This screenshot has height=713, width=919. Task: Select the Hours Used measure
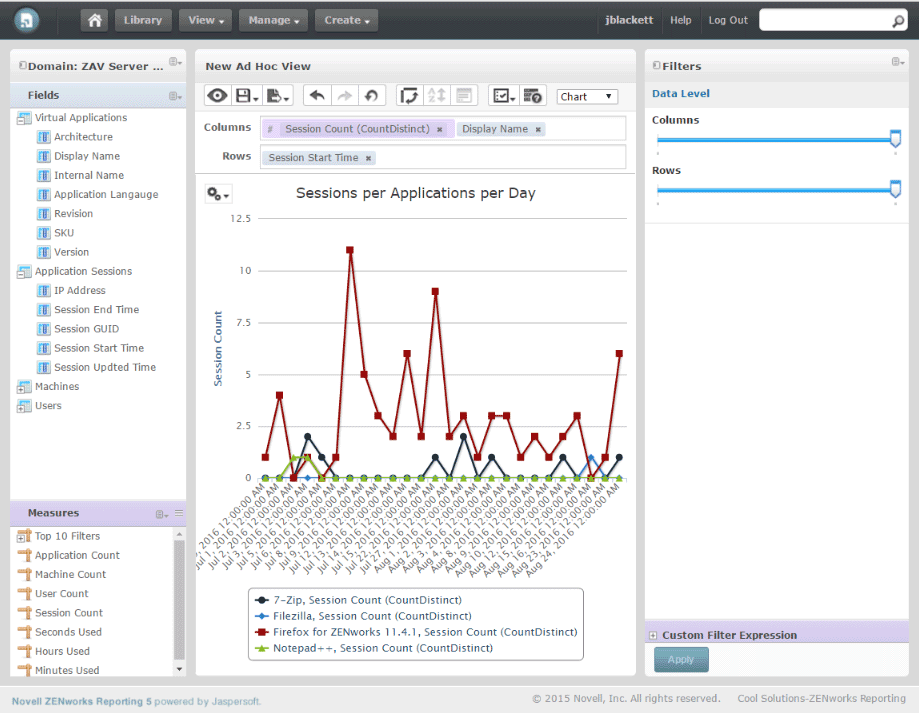tap(62, 651)
